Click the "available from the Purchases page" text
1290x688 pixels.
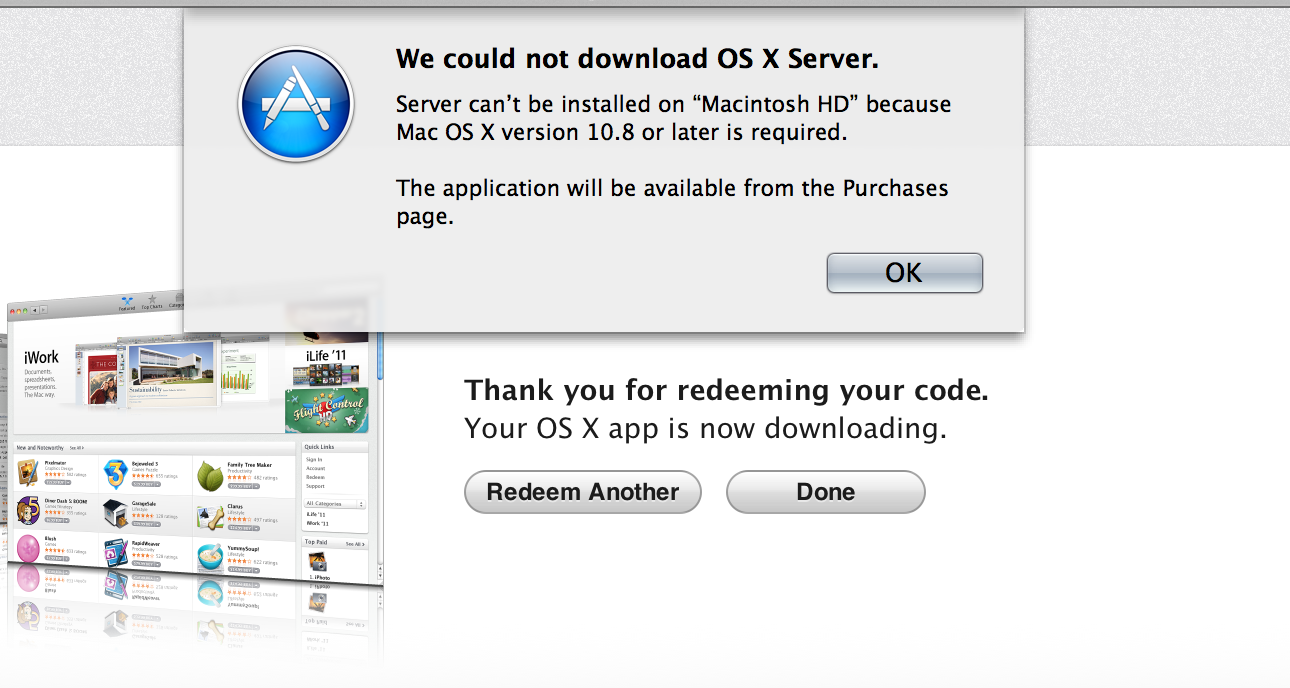[x=672, y=201]
